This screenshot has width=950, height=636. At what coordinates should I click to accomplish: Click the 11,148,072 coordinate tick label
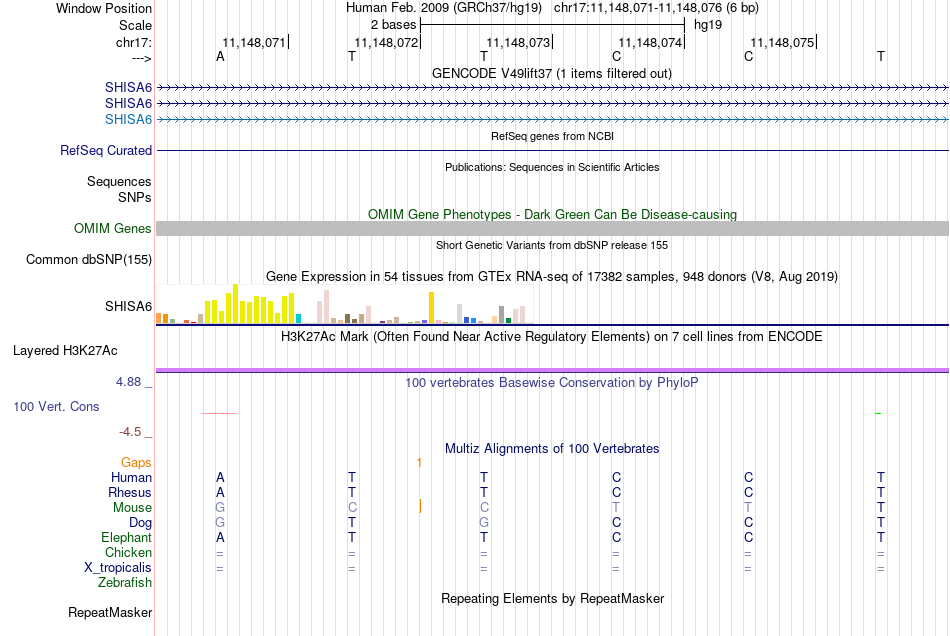tap(386, 42)
